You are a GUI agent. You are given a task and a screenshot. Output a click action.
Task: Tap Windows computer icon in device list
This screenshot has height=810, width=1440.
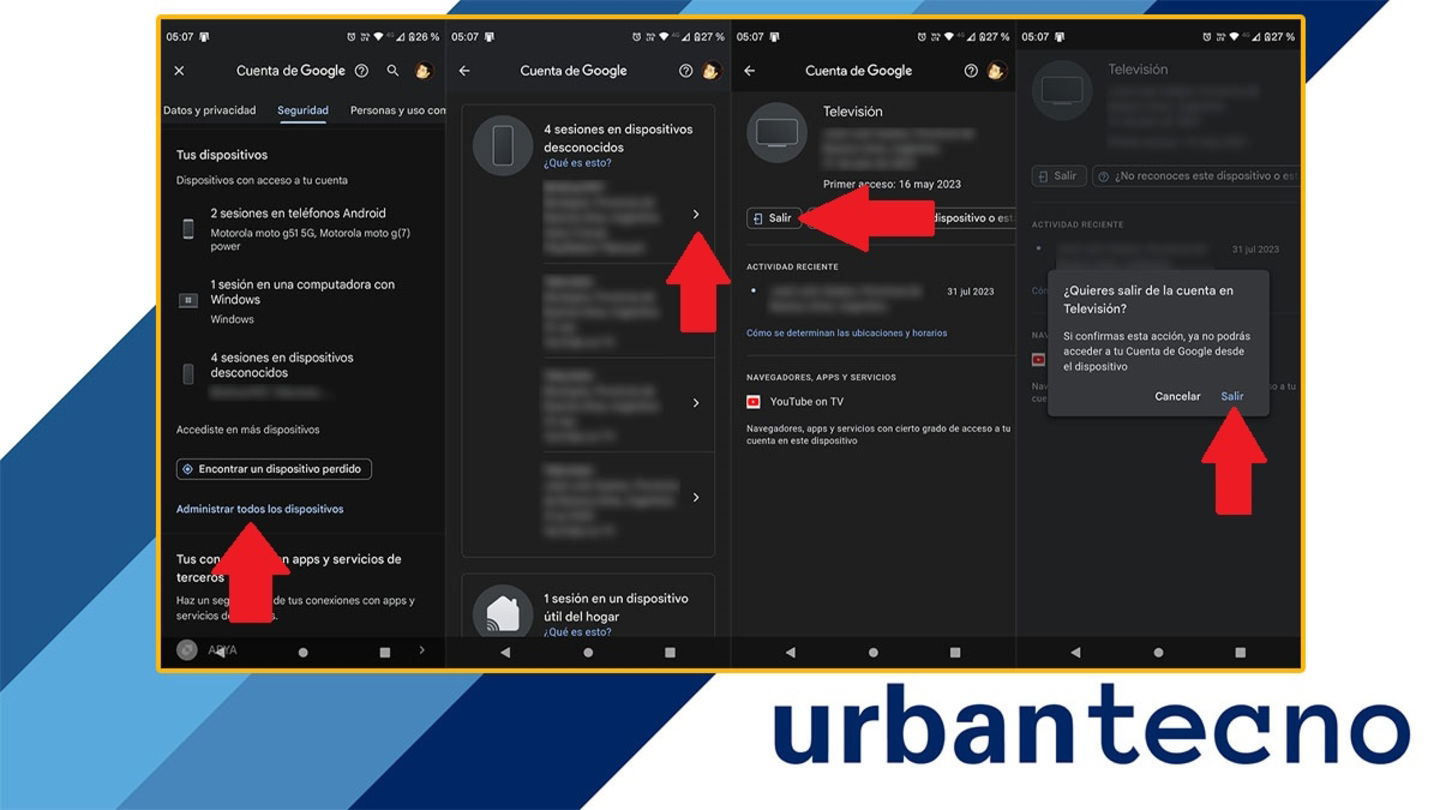coord(188,300)
